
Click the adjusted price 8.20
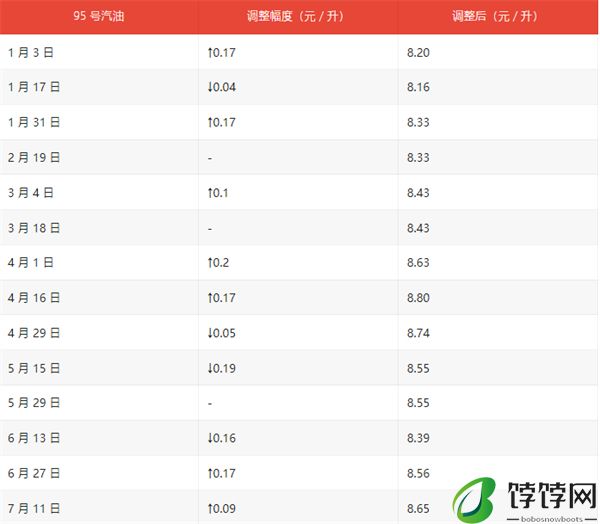tap(418, 52)
